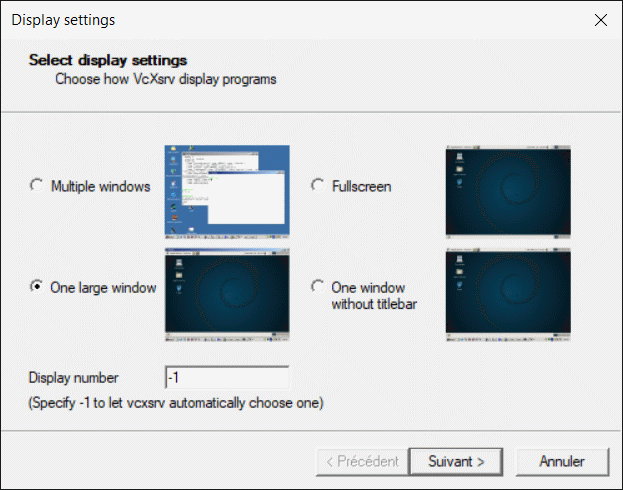The image size is (623, 490).
Task: Click the without titlebar label text
Action: click(x=374, y=304)
